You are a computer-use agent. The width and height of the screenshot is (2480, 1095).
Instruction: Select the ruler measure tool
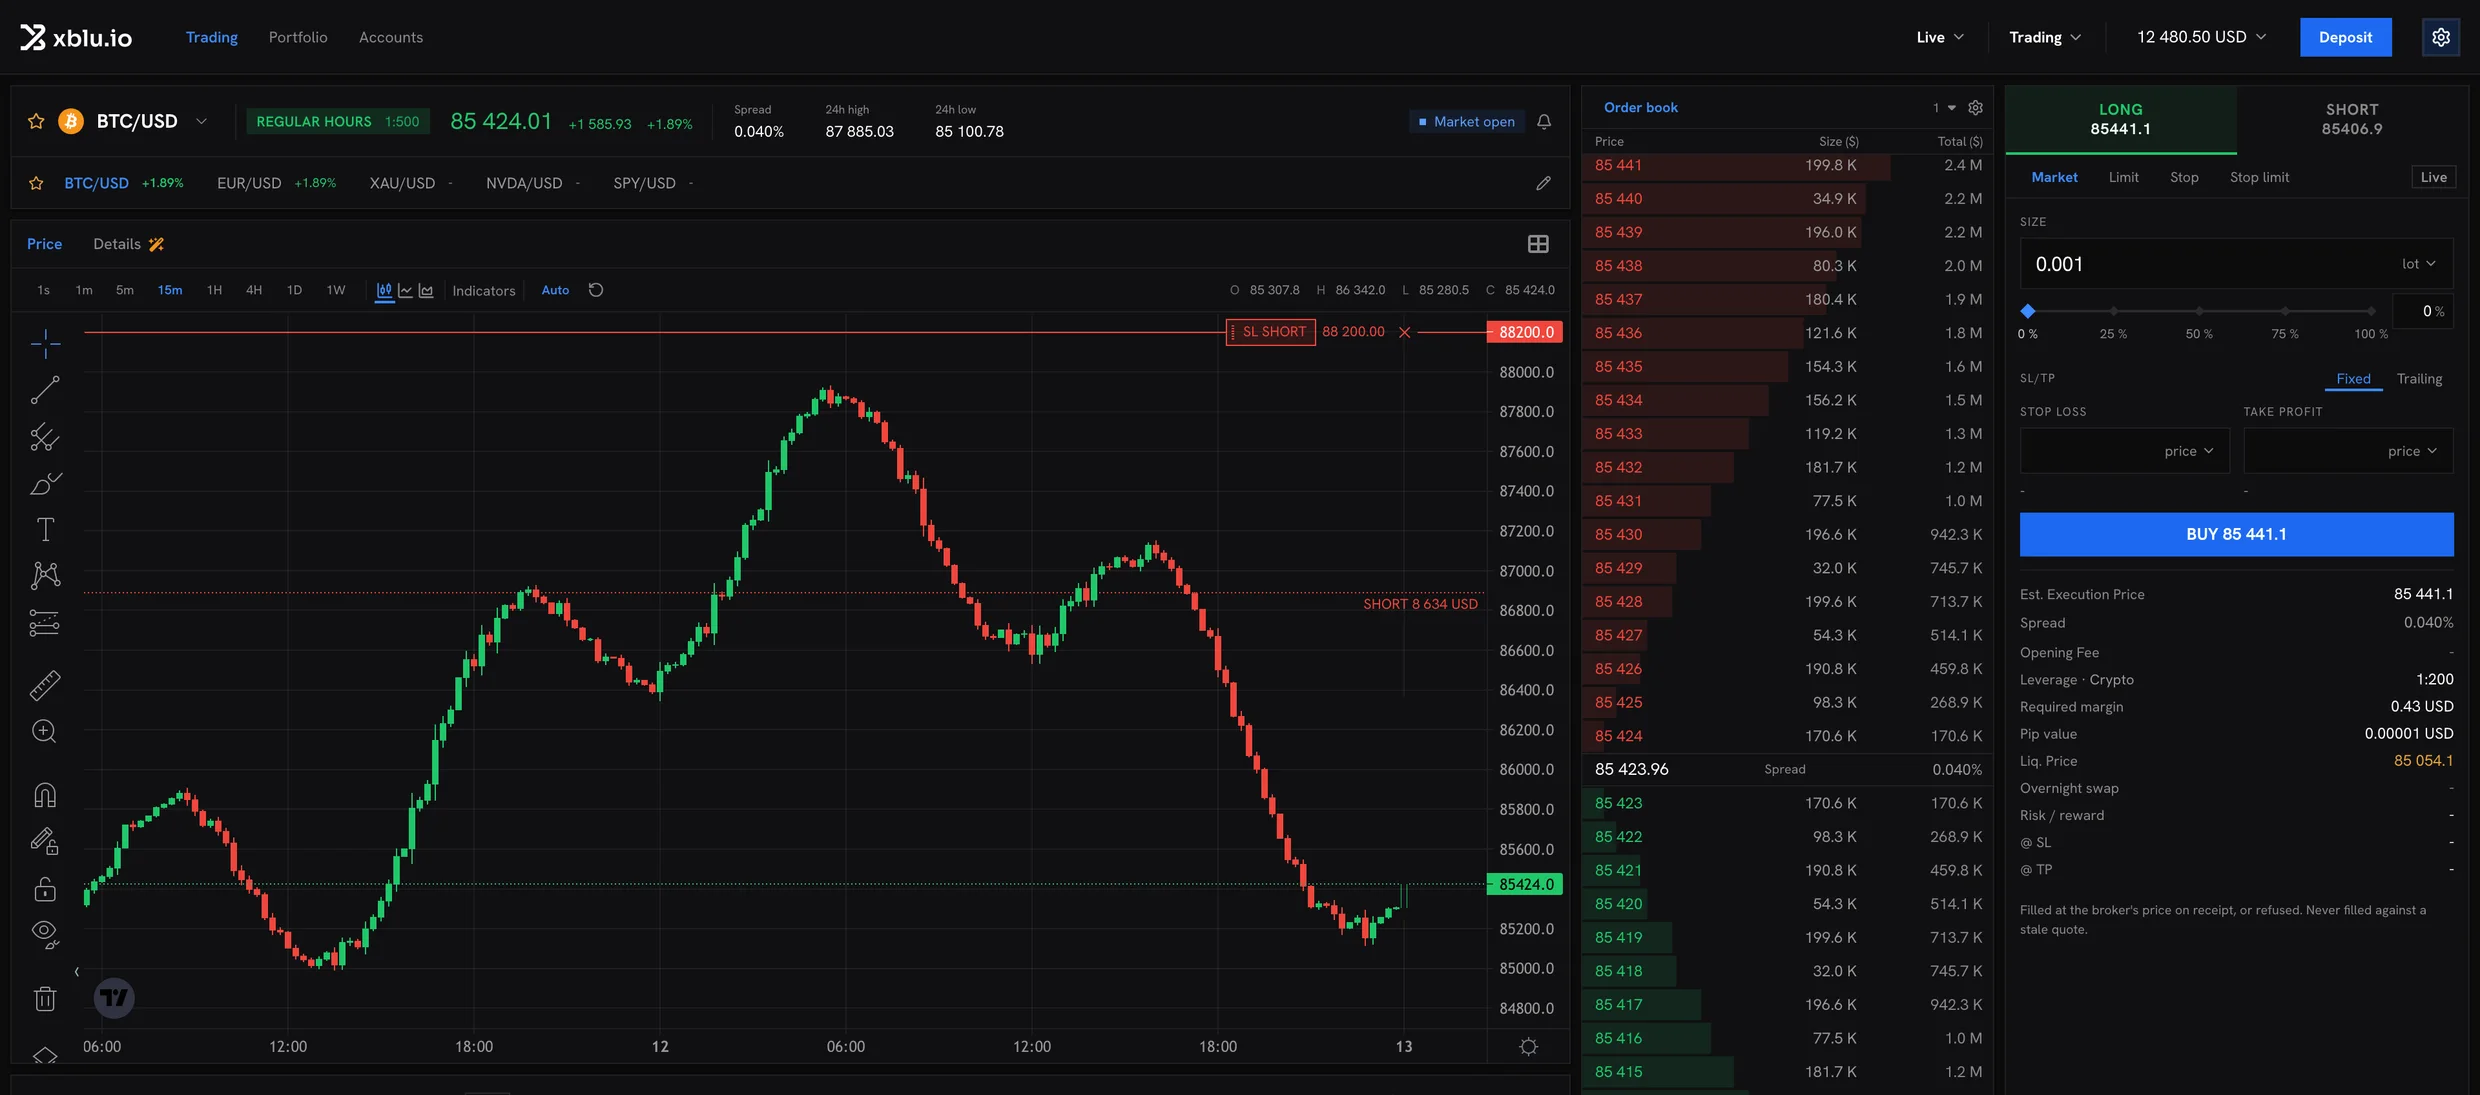45,685
